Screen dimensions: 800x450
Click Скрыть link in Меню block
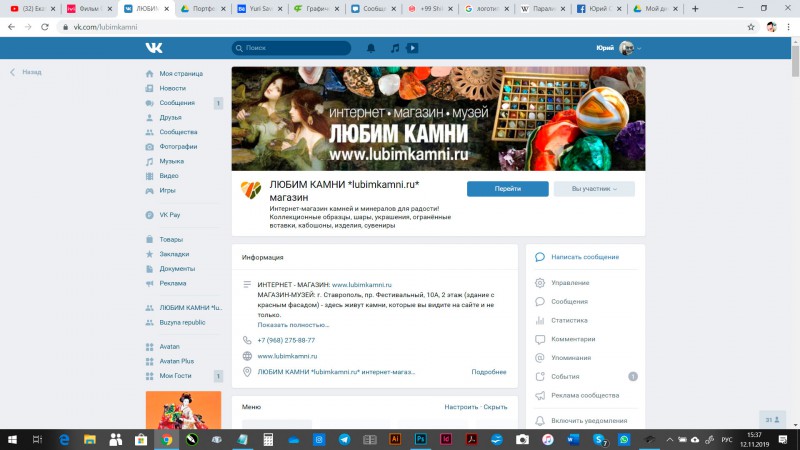pyautogui.click(x=495, y=407)
